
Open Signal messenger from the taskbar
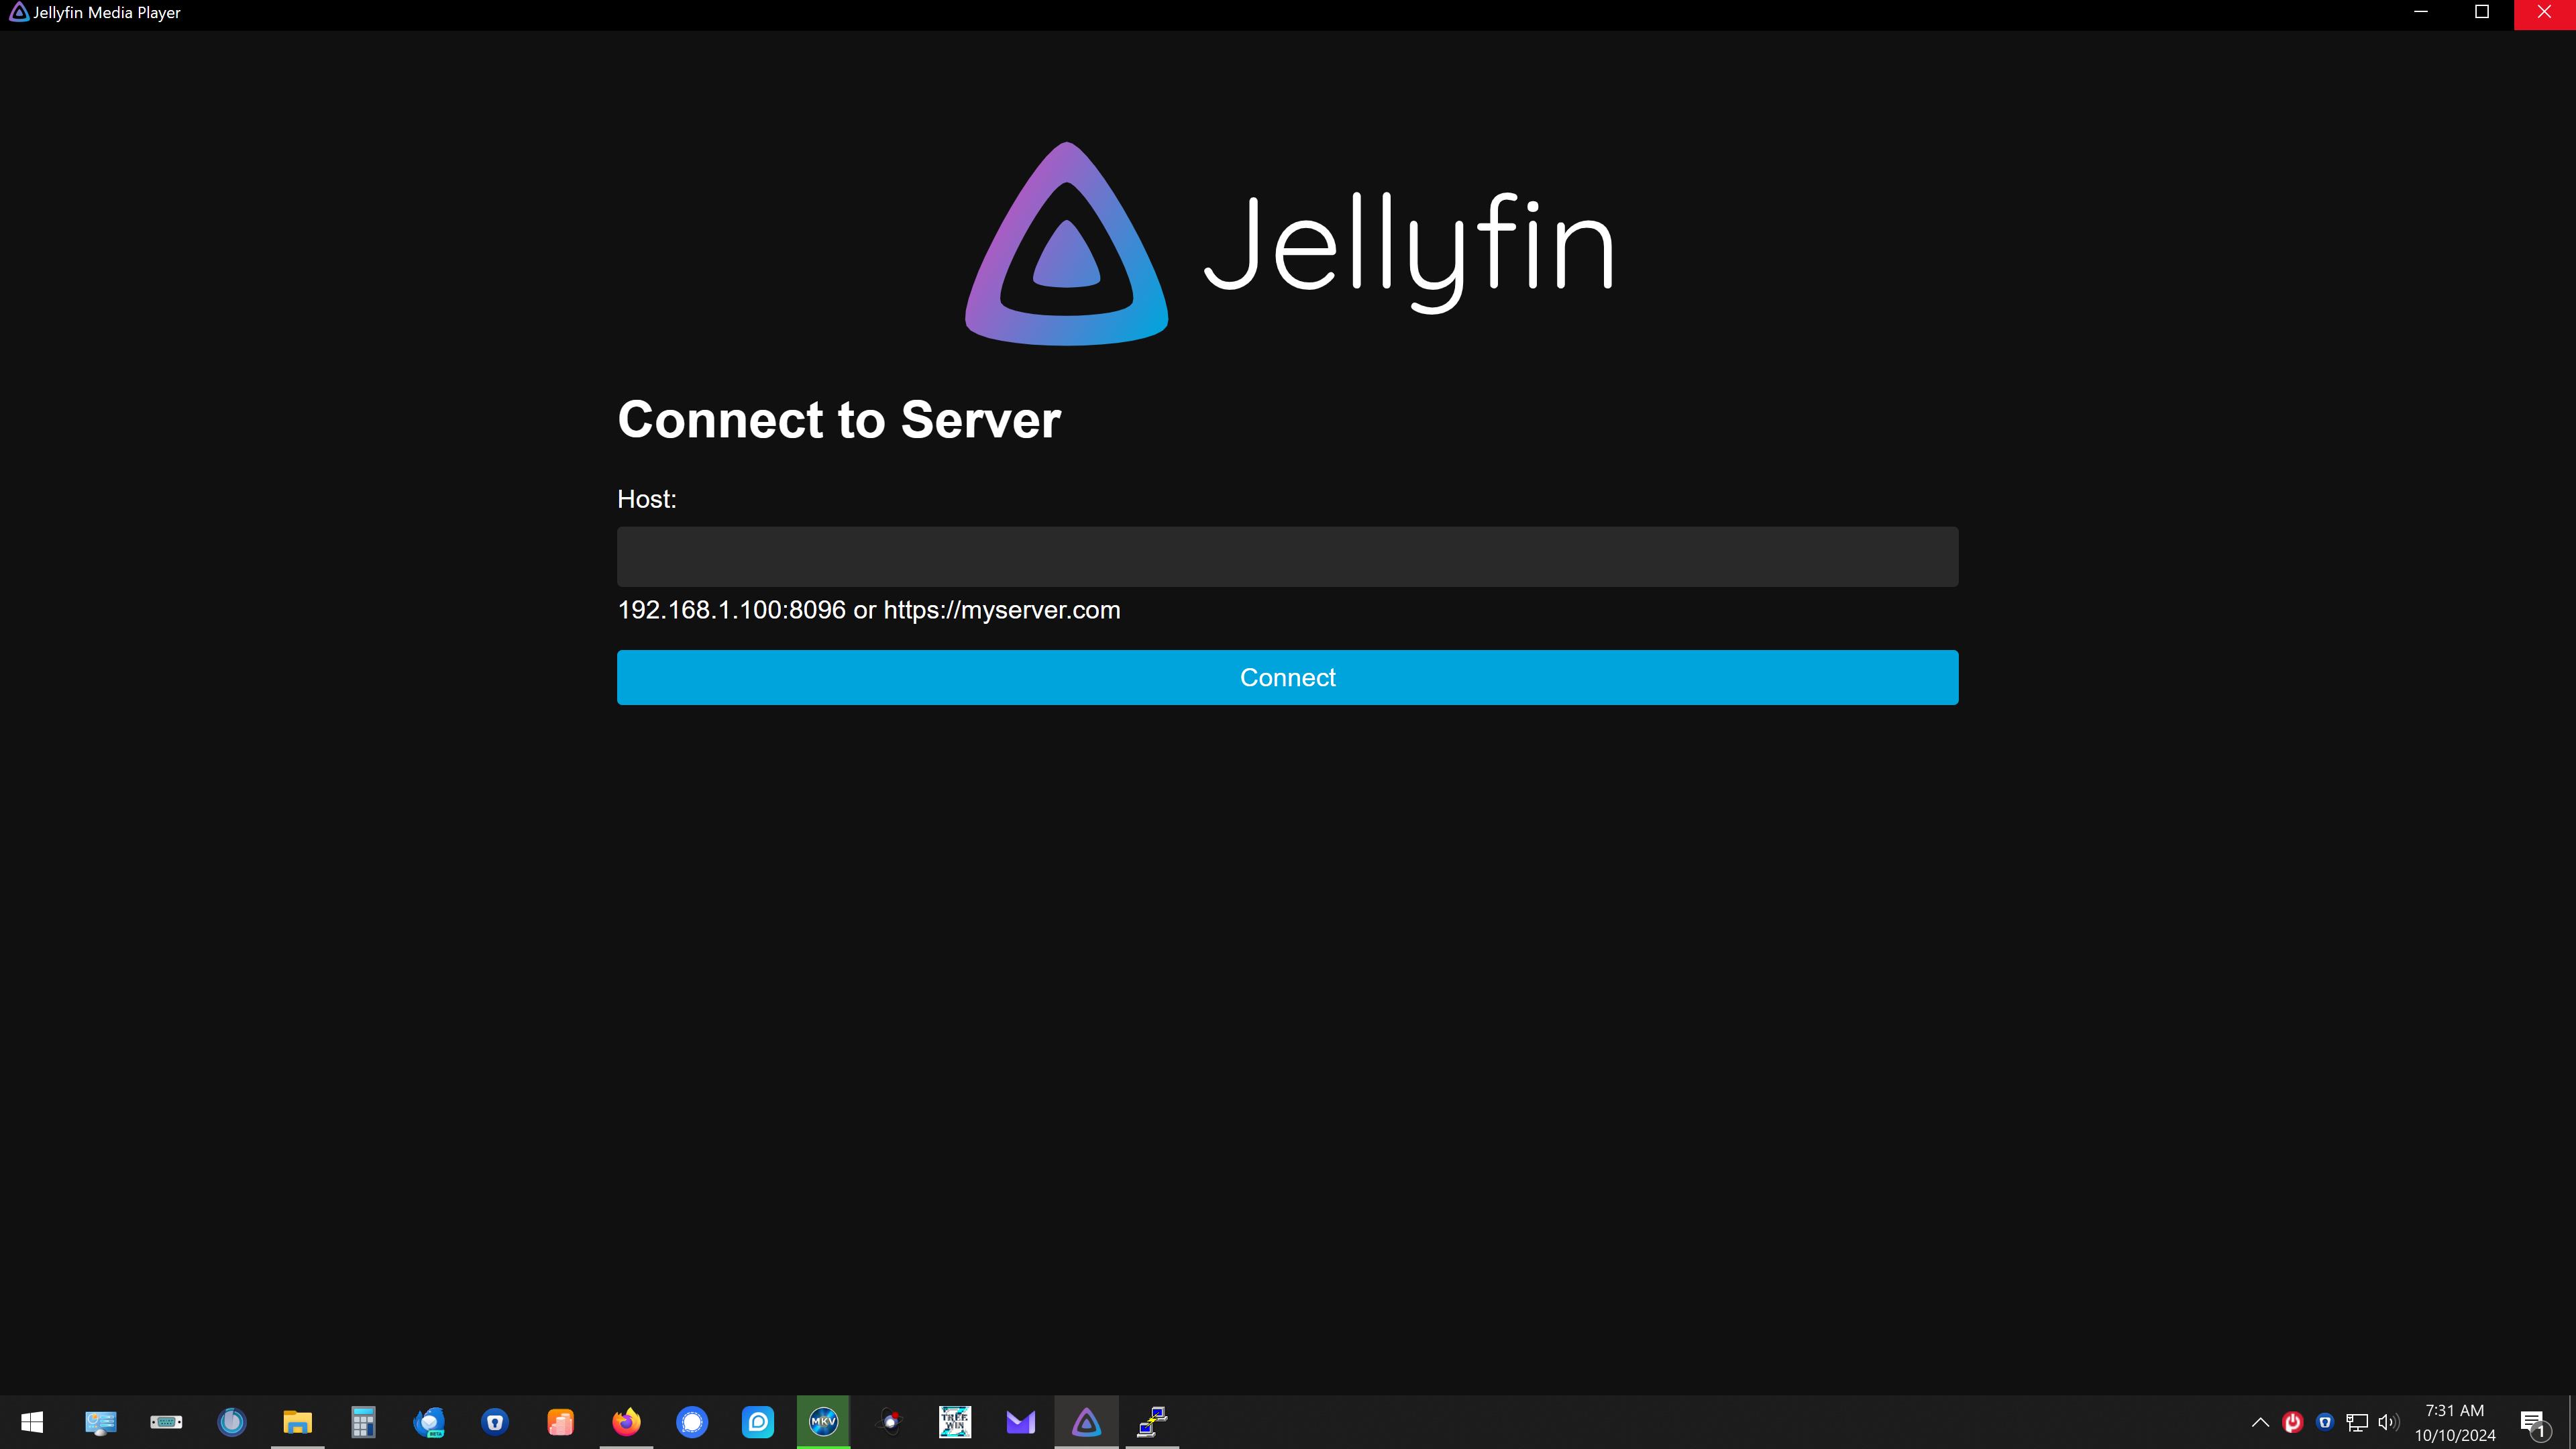692,1421
